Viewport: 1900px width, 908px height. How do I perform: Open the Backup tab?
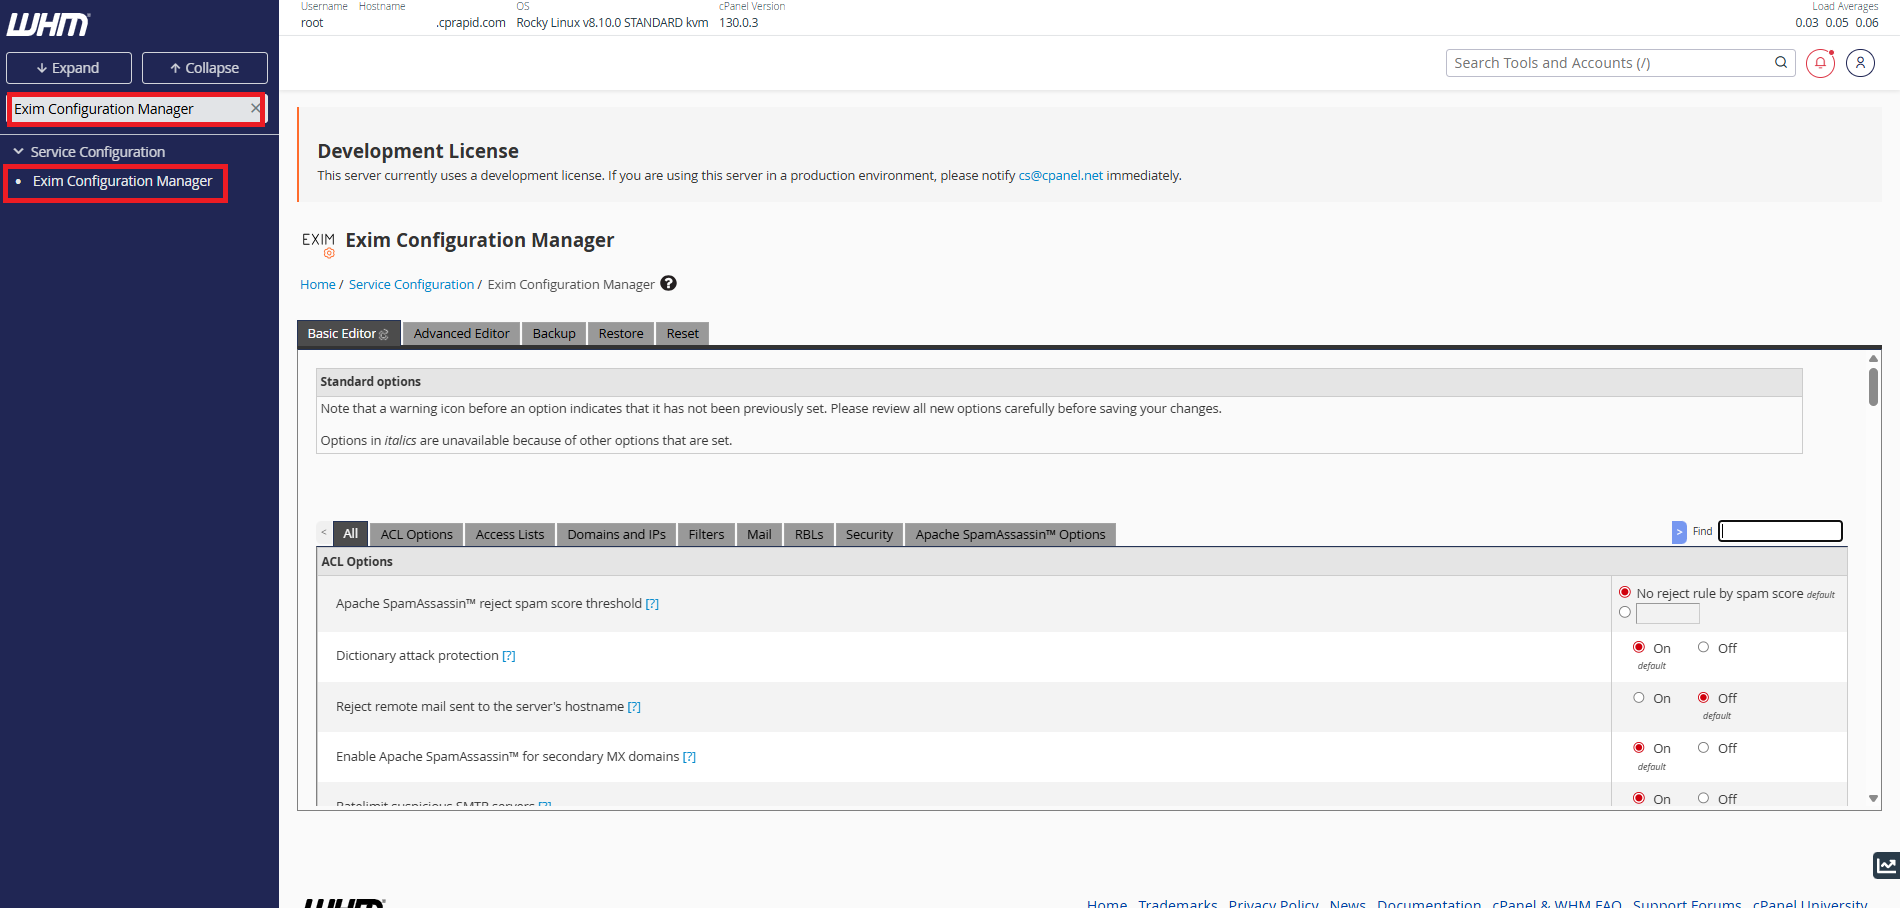tap(554, 333)
